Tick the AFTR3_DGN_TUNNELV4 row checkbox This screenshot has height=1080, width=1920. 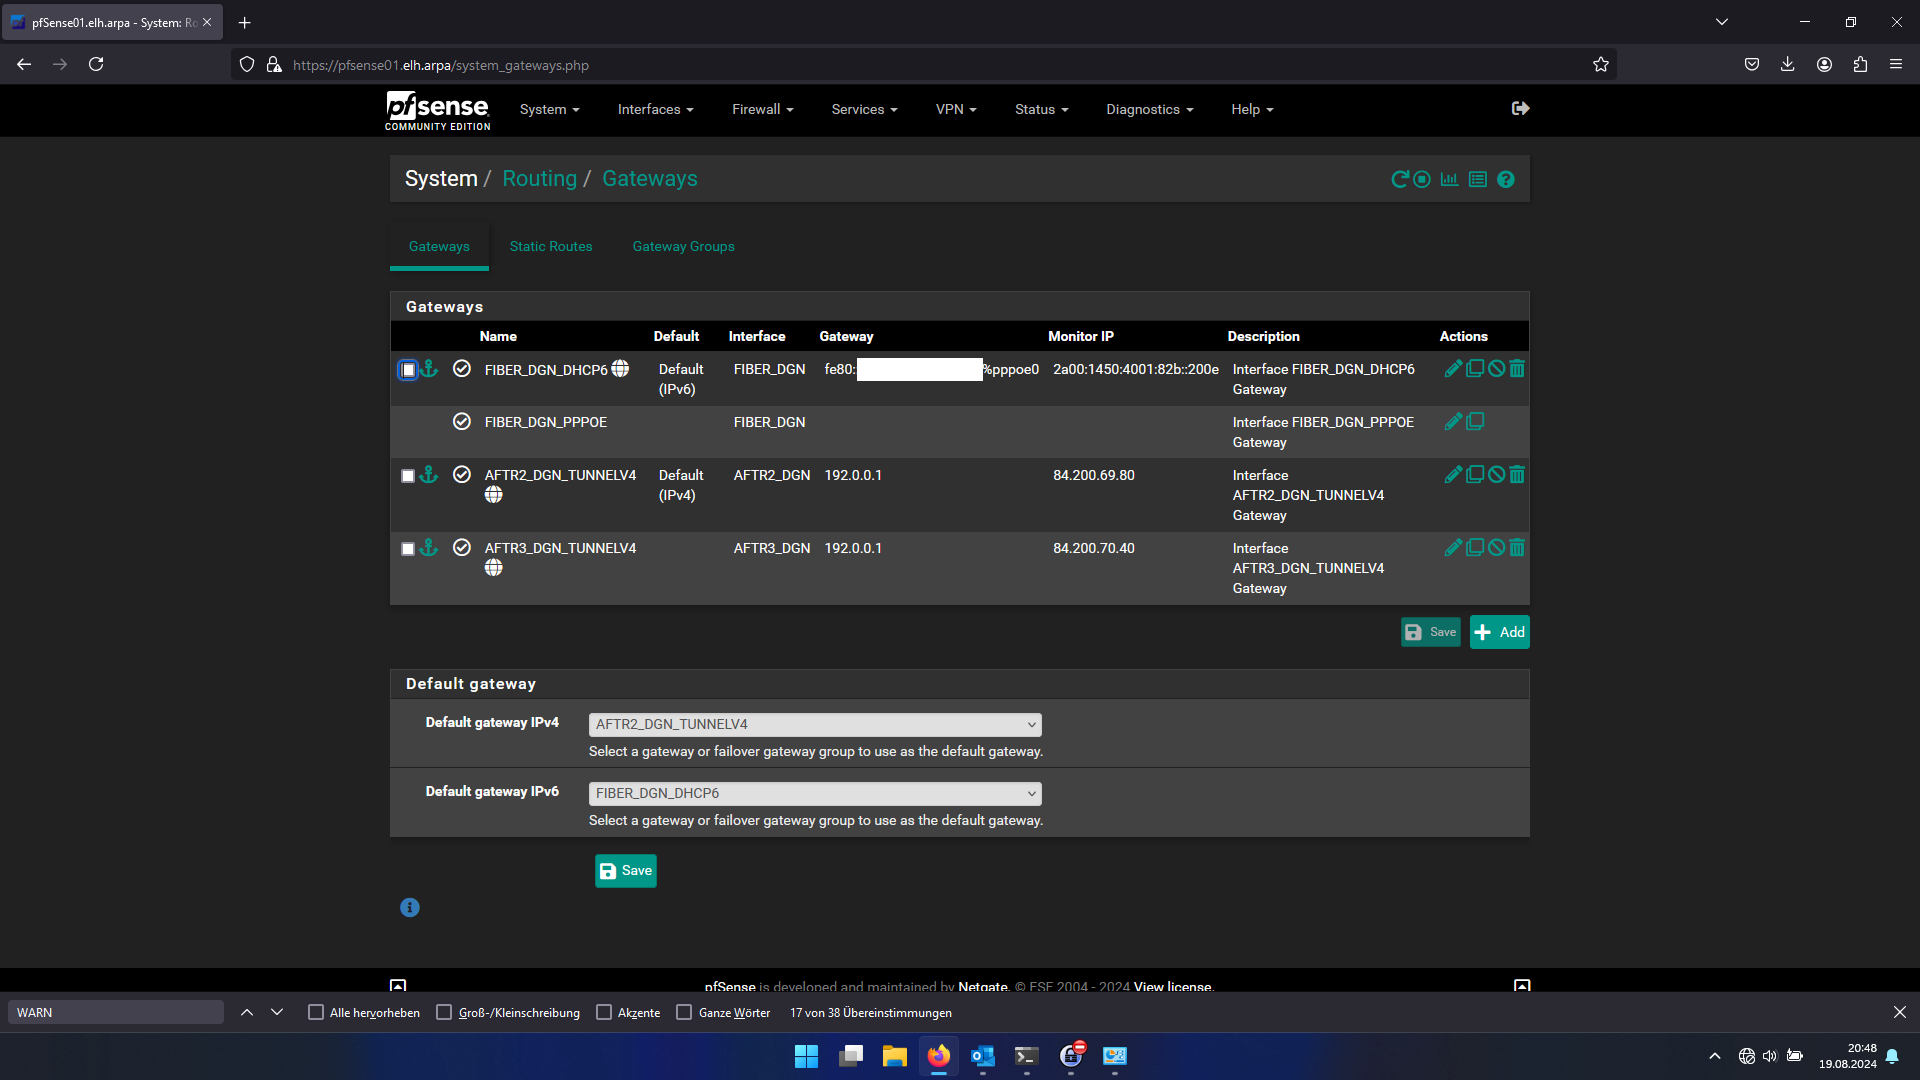(x=408, y=549)
